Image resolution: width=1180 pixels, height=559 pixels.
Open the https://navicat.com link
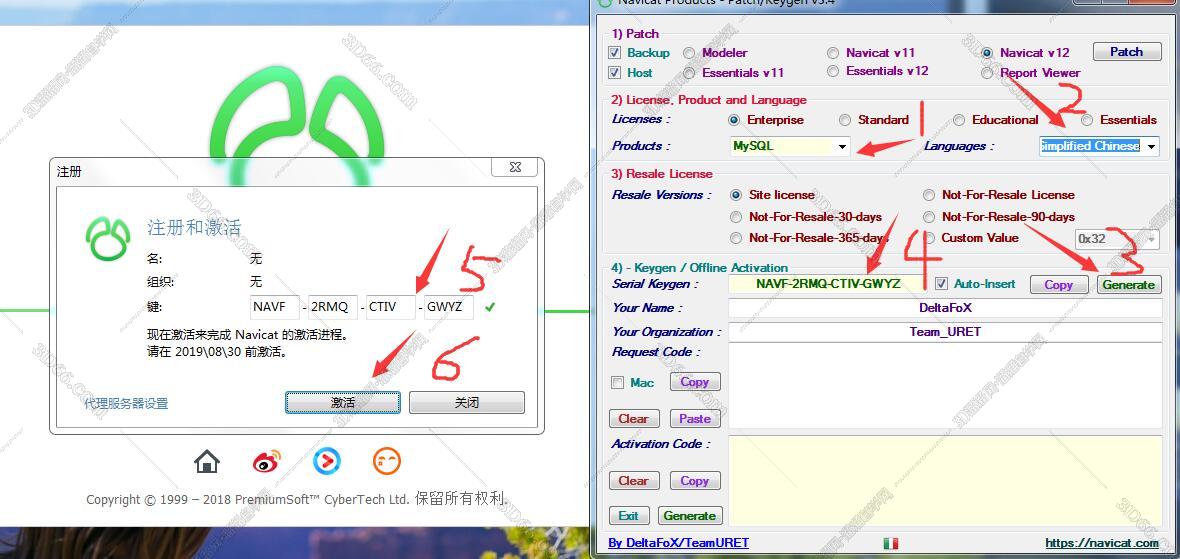point(1102,542)
